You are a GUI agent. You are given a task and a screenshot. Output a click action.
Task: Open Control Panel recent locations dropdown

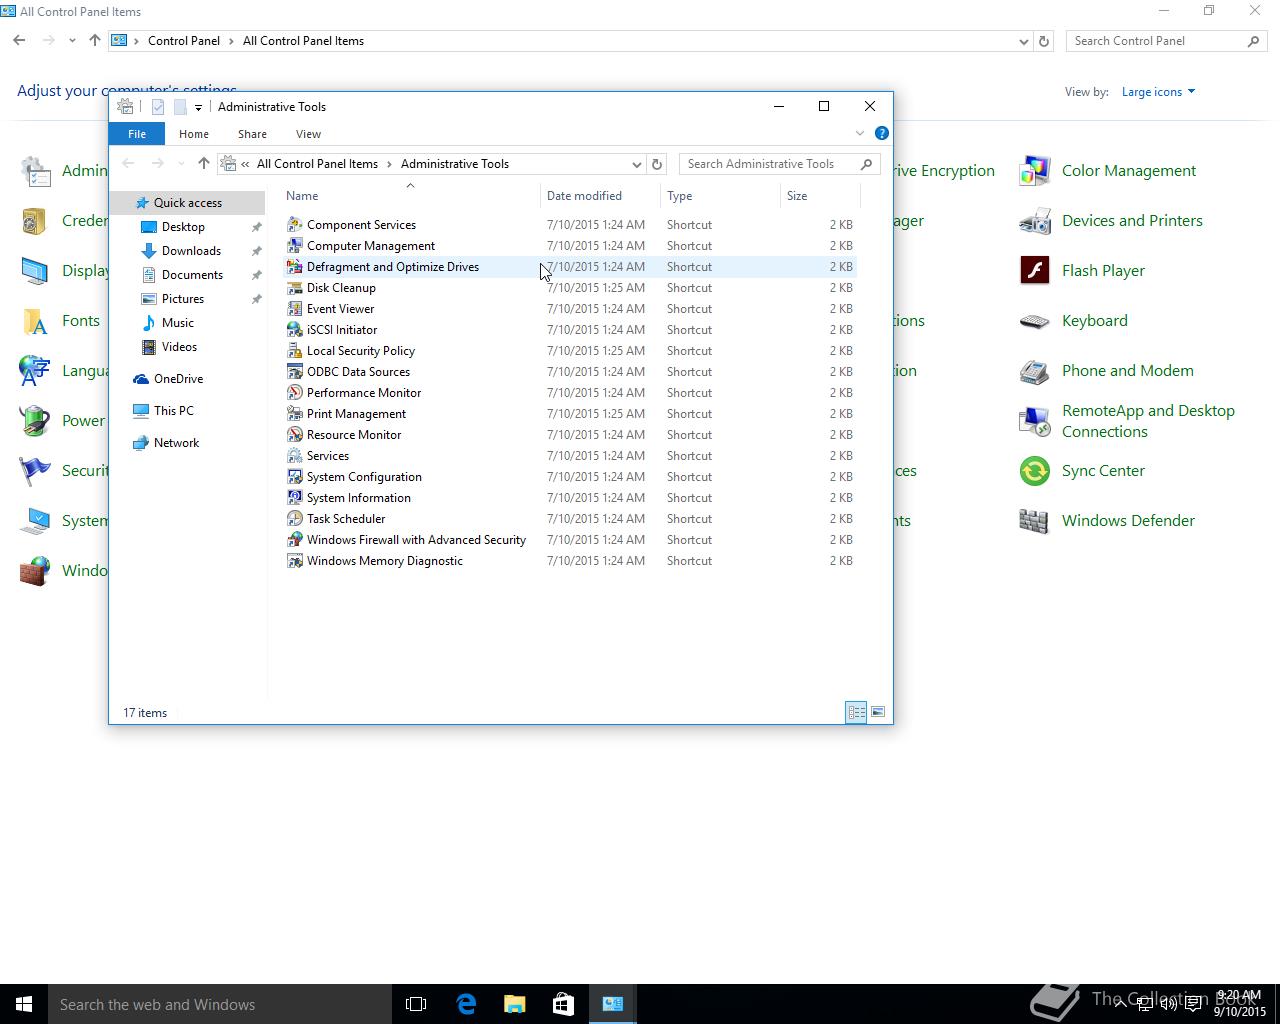(x=72, y=41)
